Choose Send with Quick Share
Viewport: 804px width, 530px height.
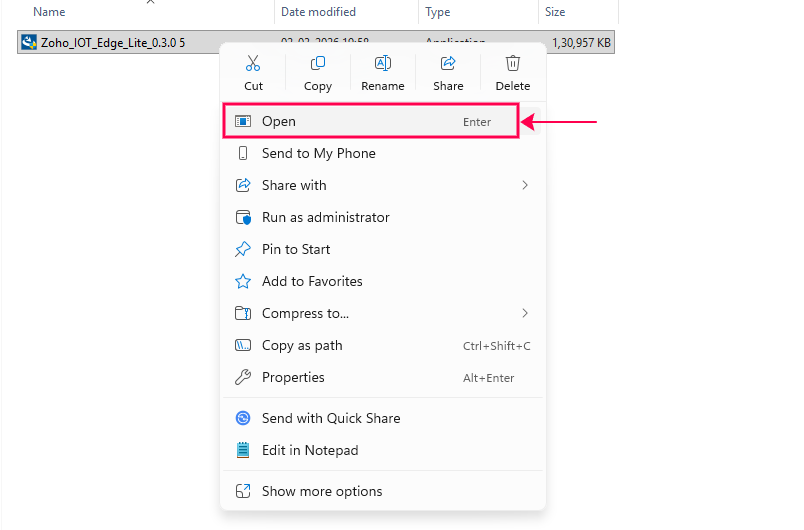point(383,418)
